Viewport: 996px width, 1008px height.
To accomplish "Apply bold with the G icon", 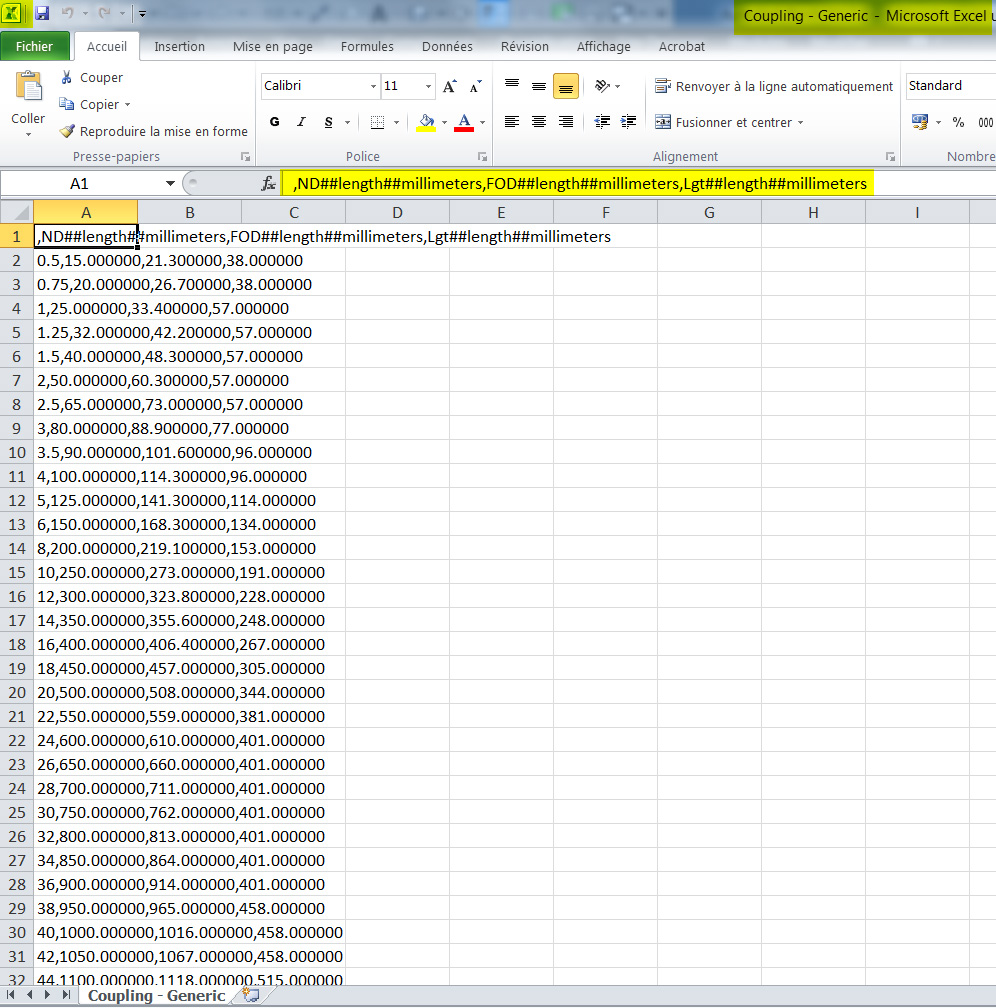I will [x=274, y=121].
